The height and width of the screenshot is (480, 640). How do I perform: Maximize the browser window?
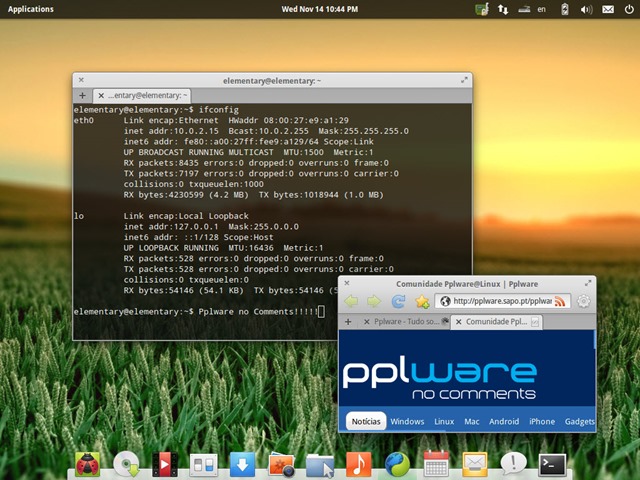[588, 283]
